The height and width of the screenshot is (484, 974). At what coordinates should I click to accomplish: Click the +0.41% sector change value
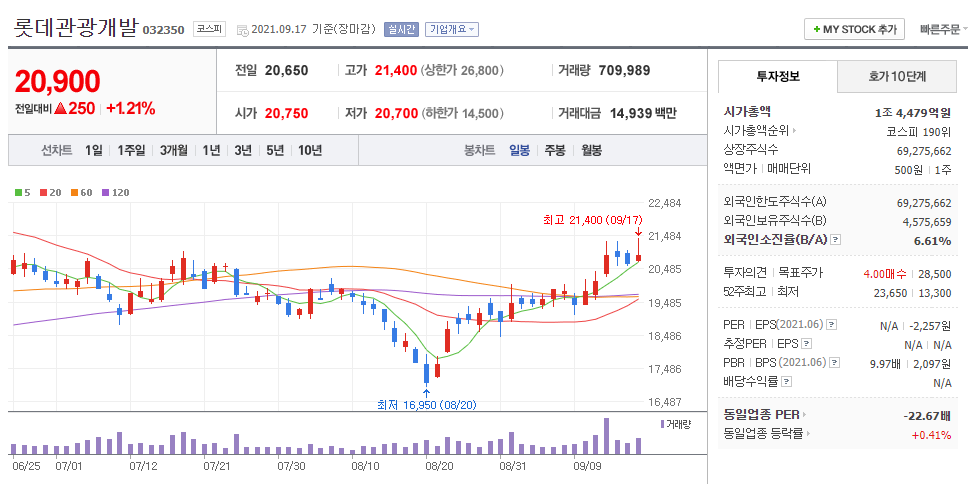[x=931, y=434]
